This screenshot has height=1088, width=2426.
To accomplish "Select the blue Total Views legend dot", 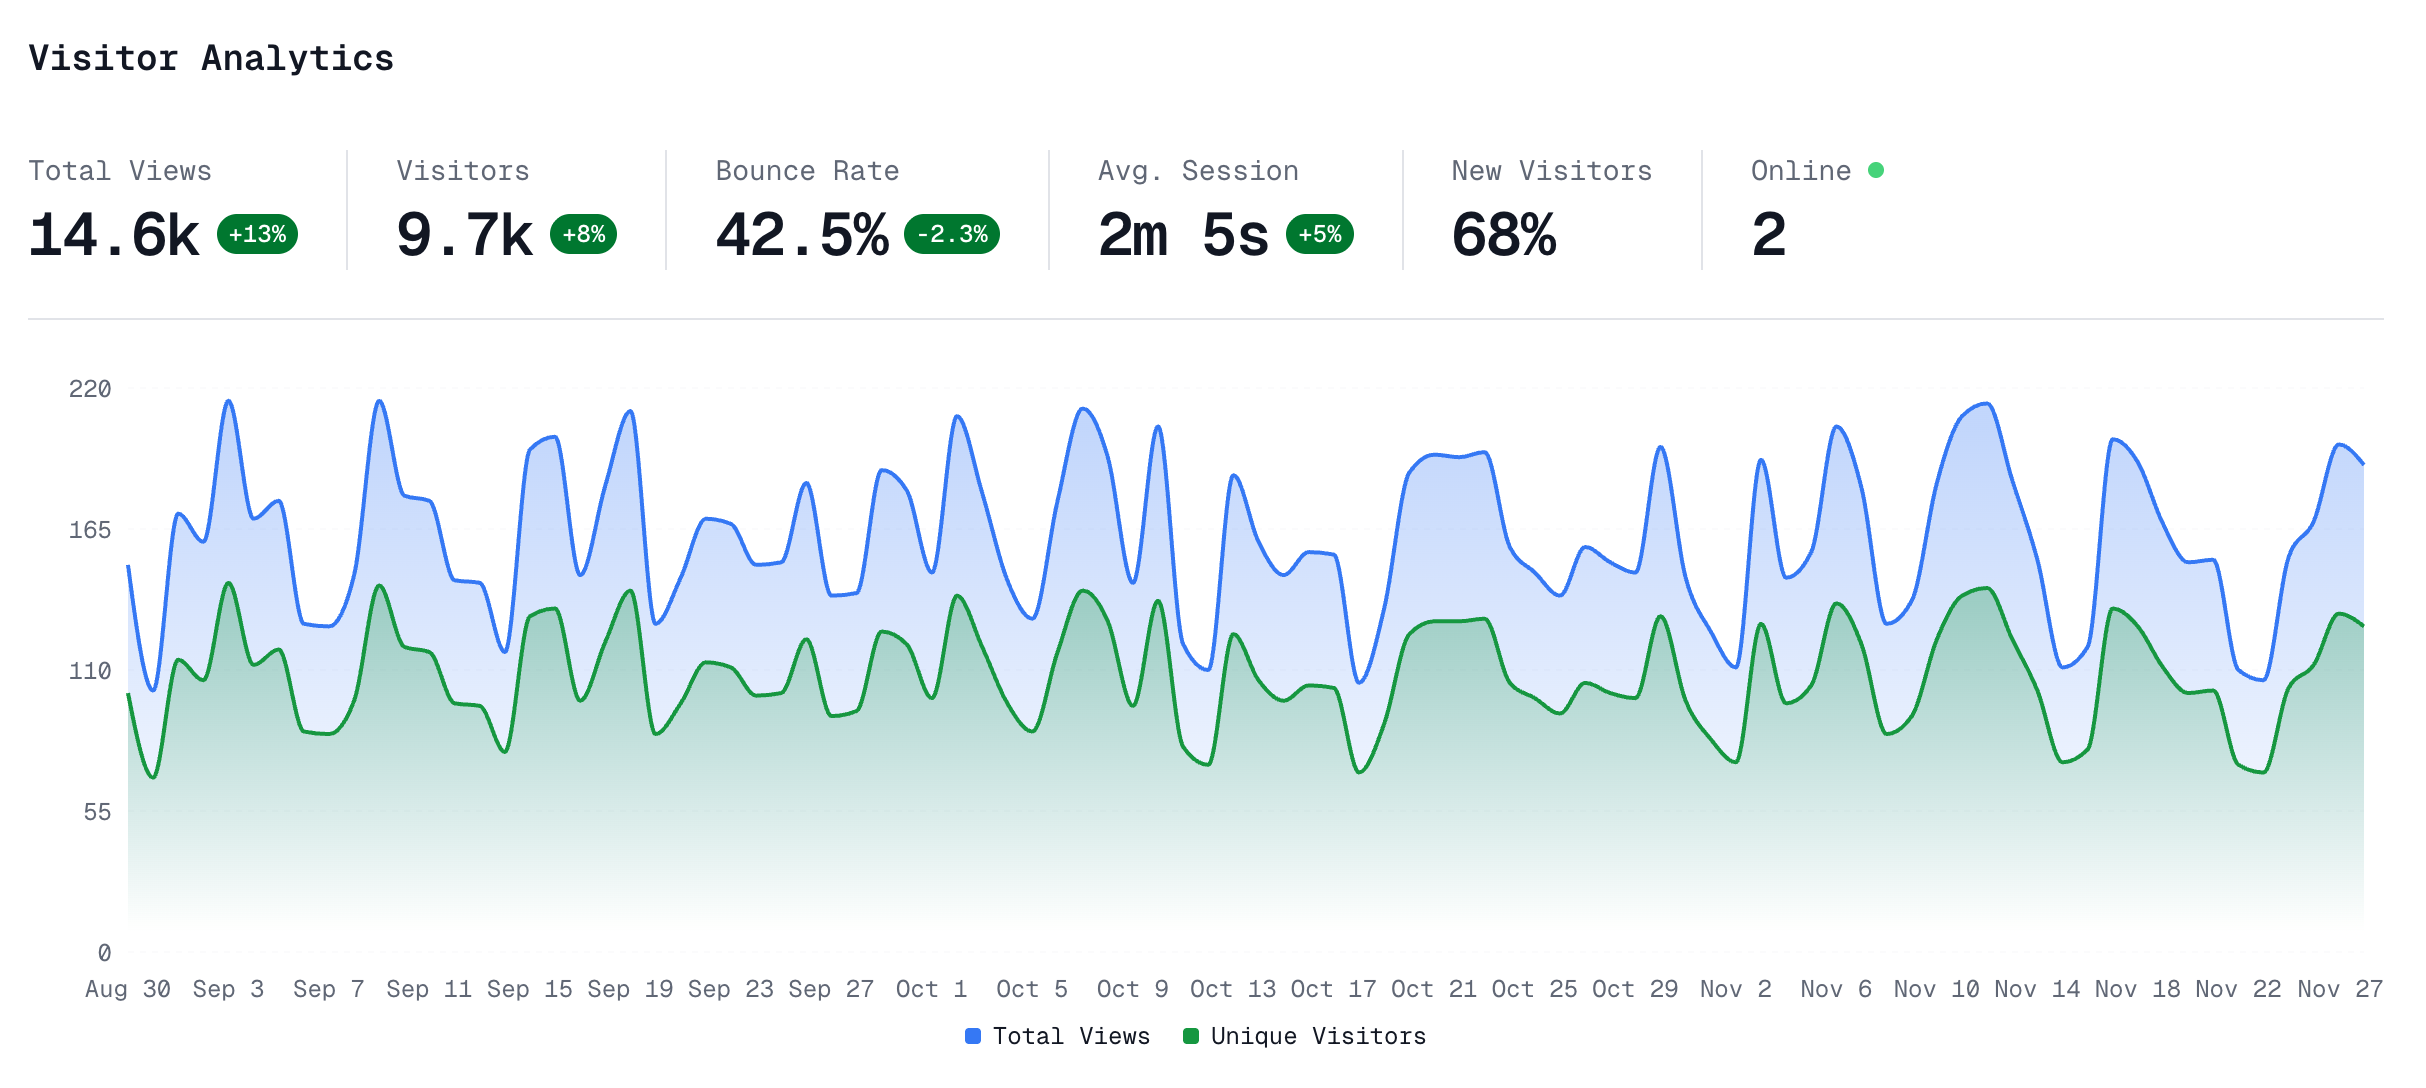I will (x=972, y=1037).
